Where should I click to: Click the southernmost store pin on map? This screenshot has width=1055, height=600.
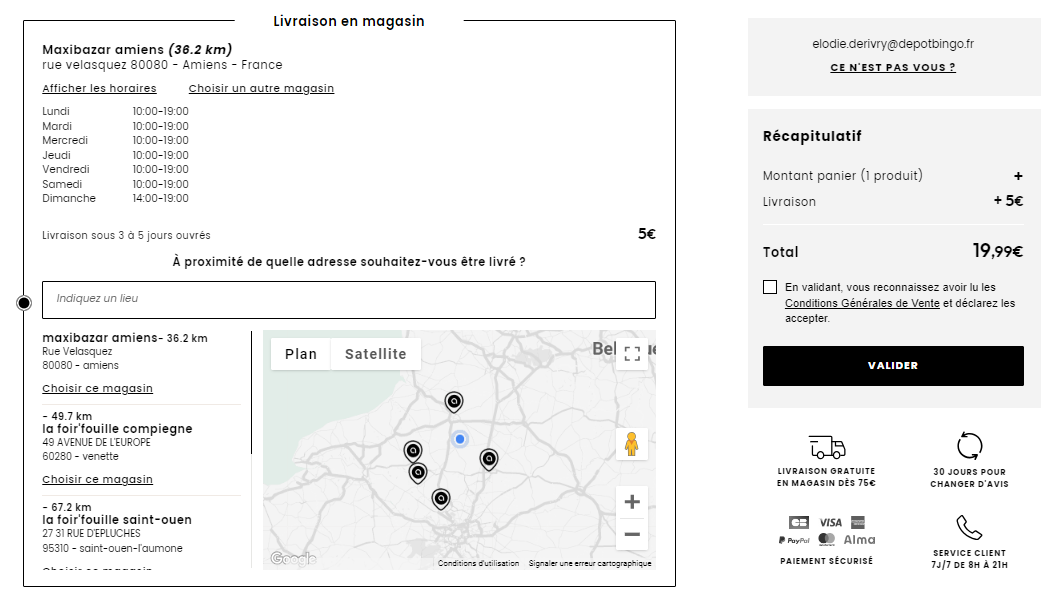click(x=441, y=499)
